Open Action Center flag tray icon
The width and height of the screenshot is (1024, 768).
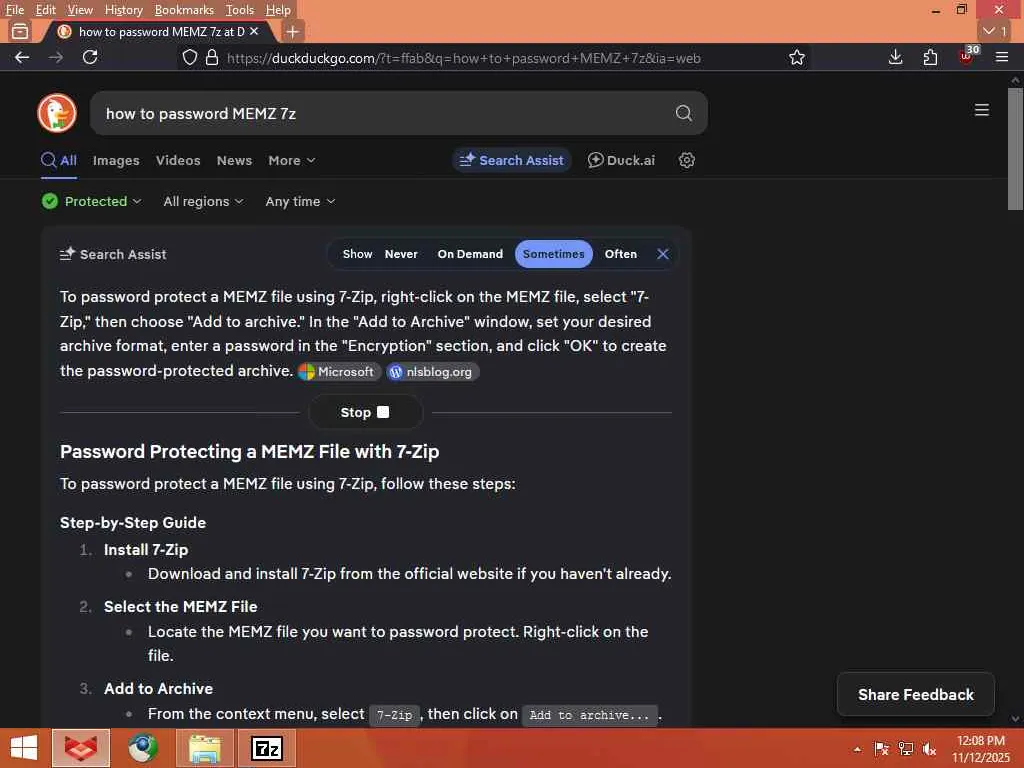[x=882, y=749]
